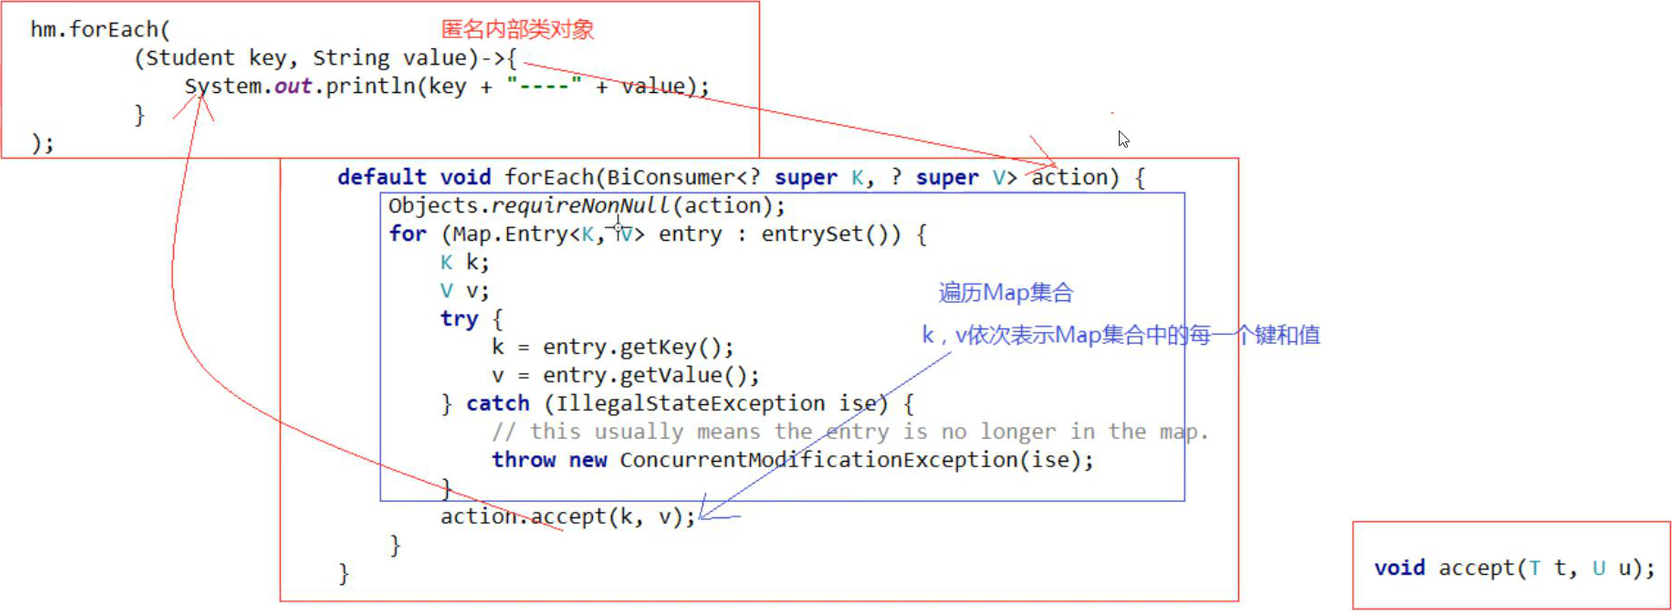Click the System.out.println statement
The width and height of the screenshot is (1672, 611).
(x=447, y=87)
